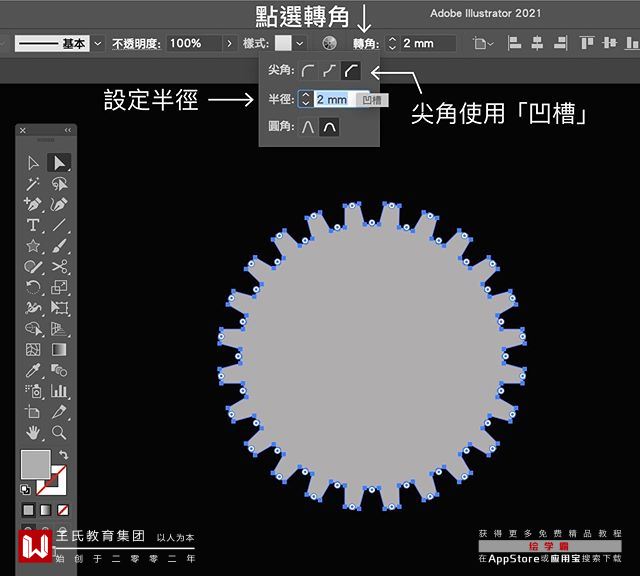This screenshot has width=640, height=576.
Task: Align objects to horizontal right
Action: click(560, 43)
